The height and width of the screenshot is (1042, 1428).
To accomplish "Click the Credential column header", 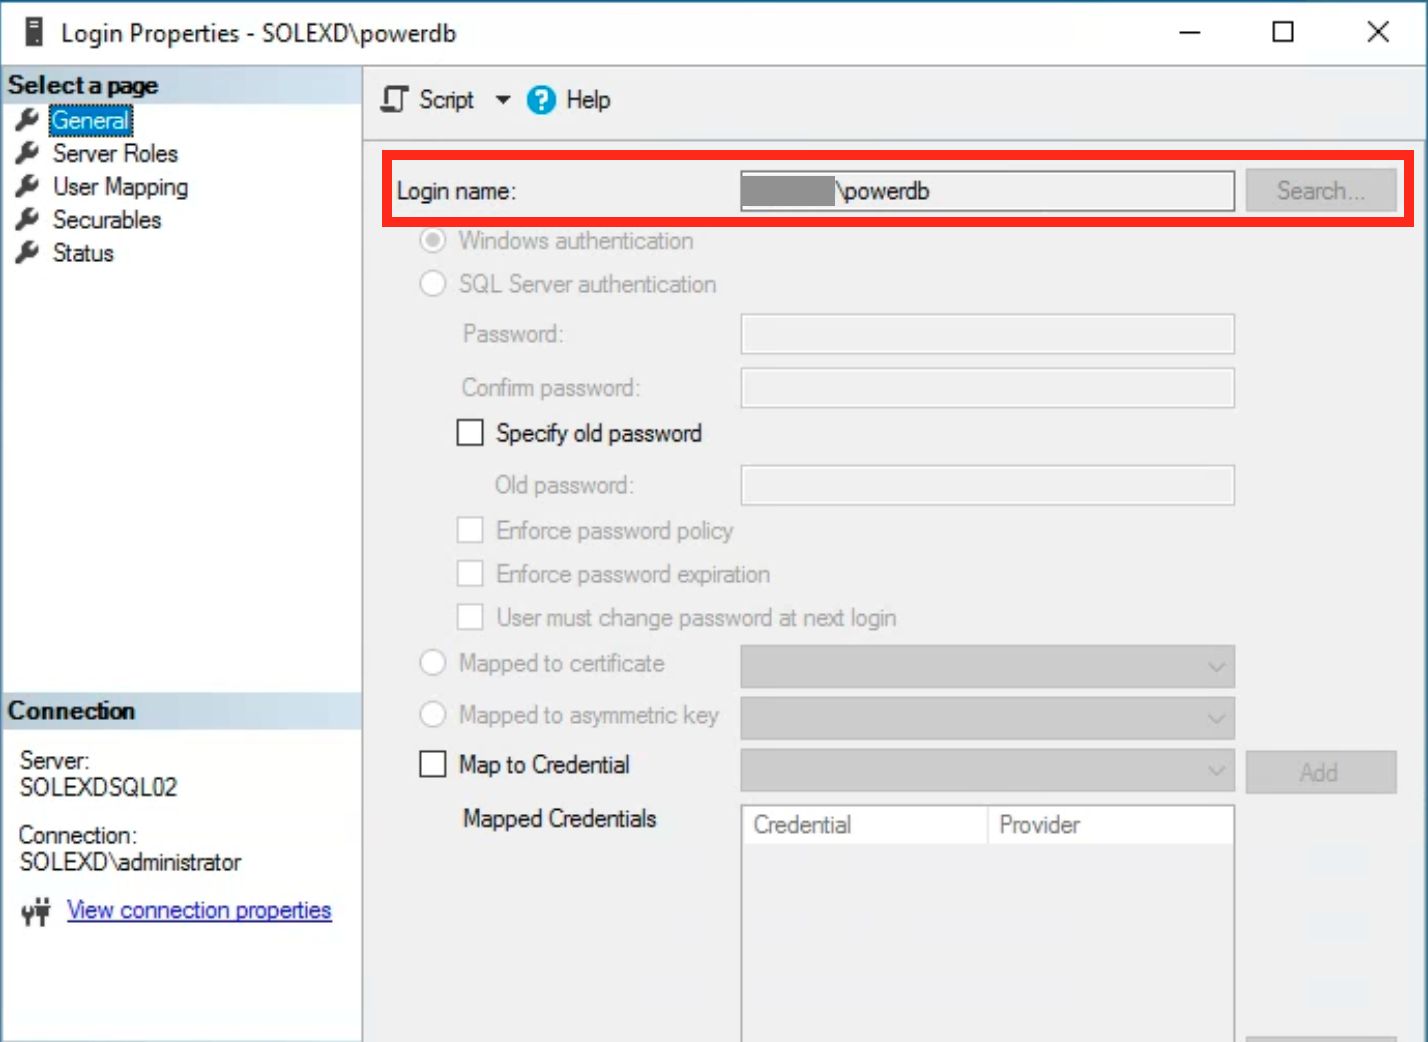I will 863,824.
